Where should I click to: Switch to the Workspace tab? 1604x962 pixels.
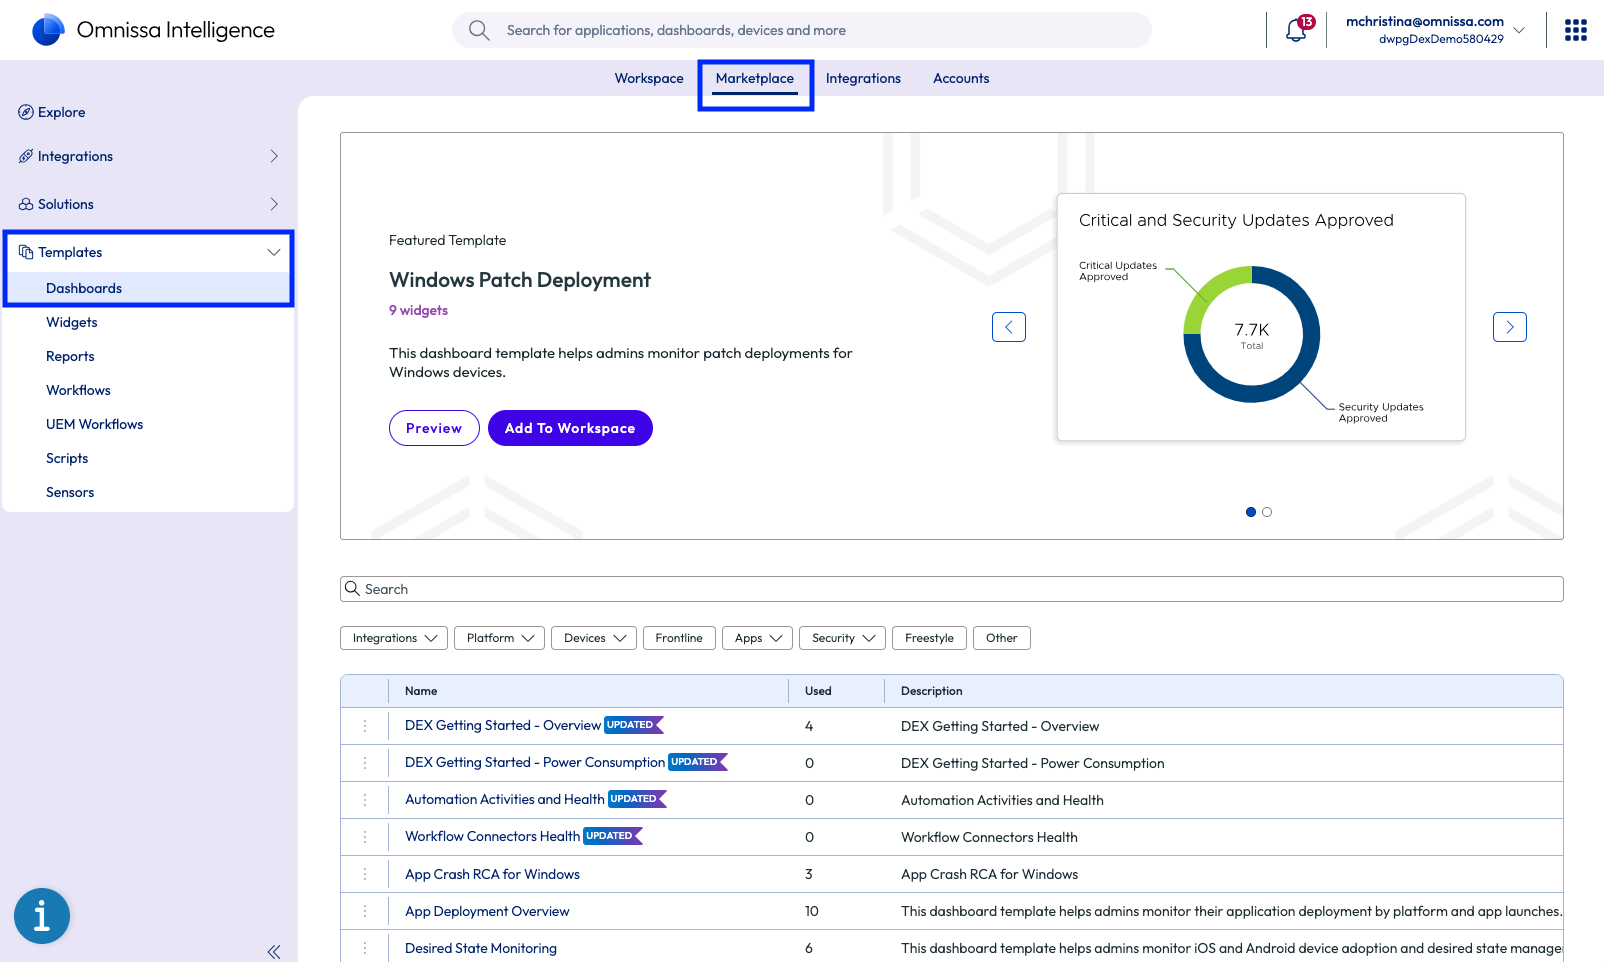click(649, 78)
